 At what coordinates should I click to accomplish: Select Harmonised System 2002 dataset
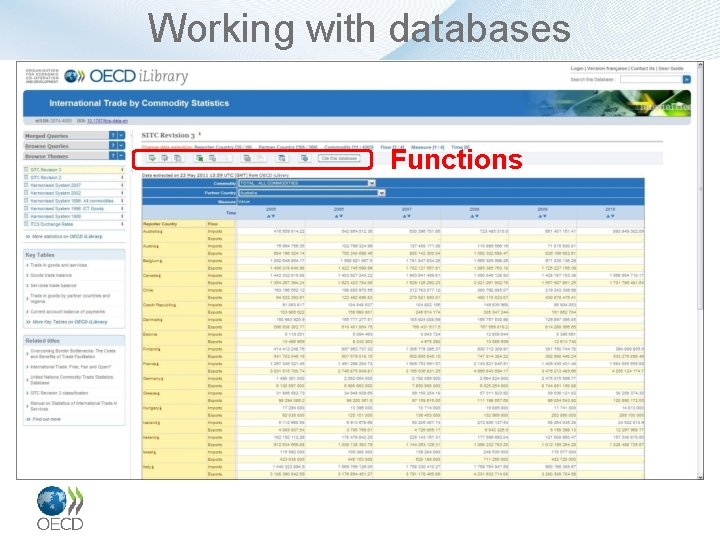[55, 193]
